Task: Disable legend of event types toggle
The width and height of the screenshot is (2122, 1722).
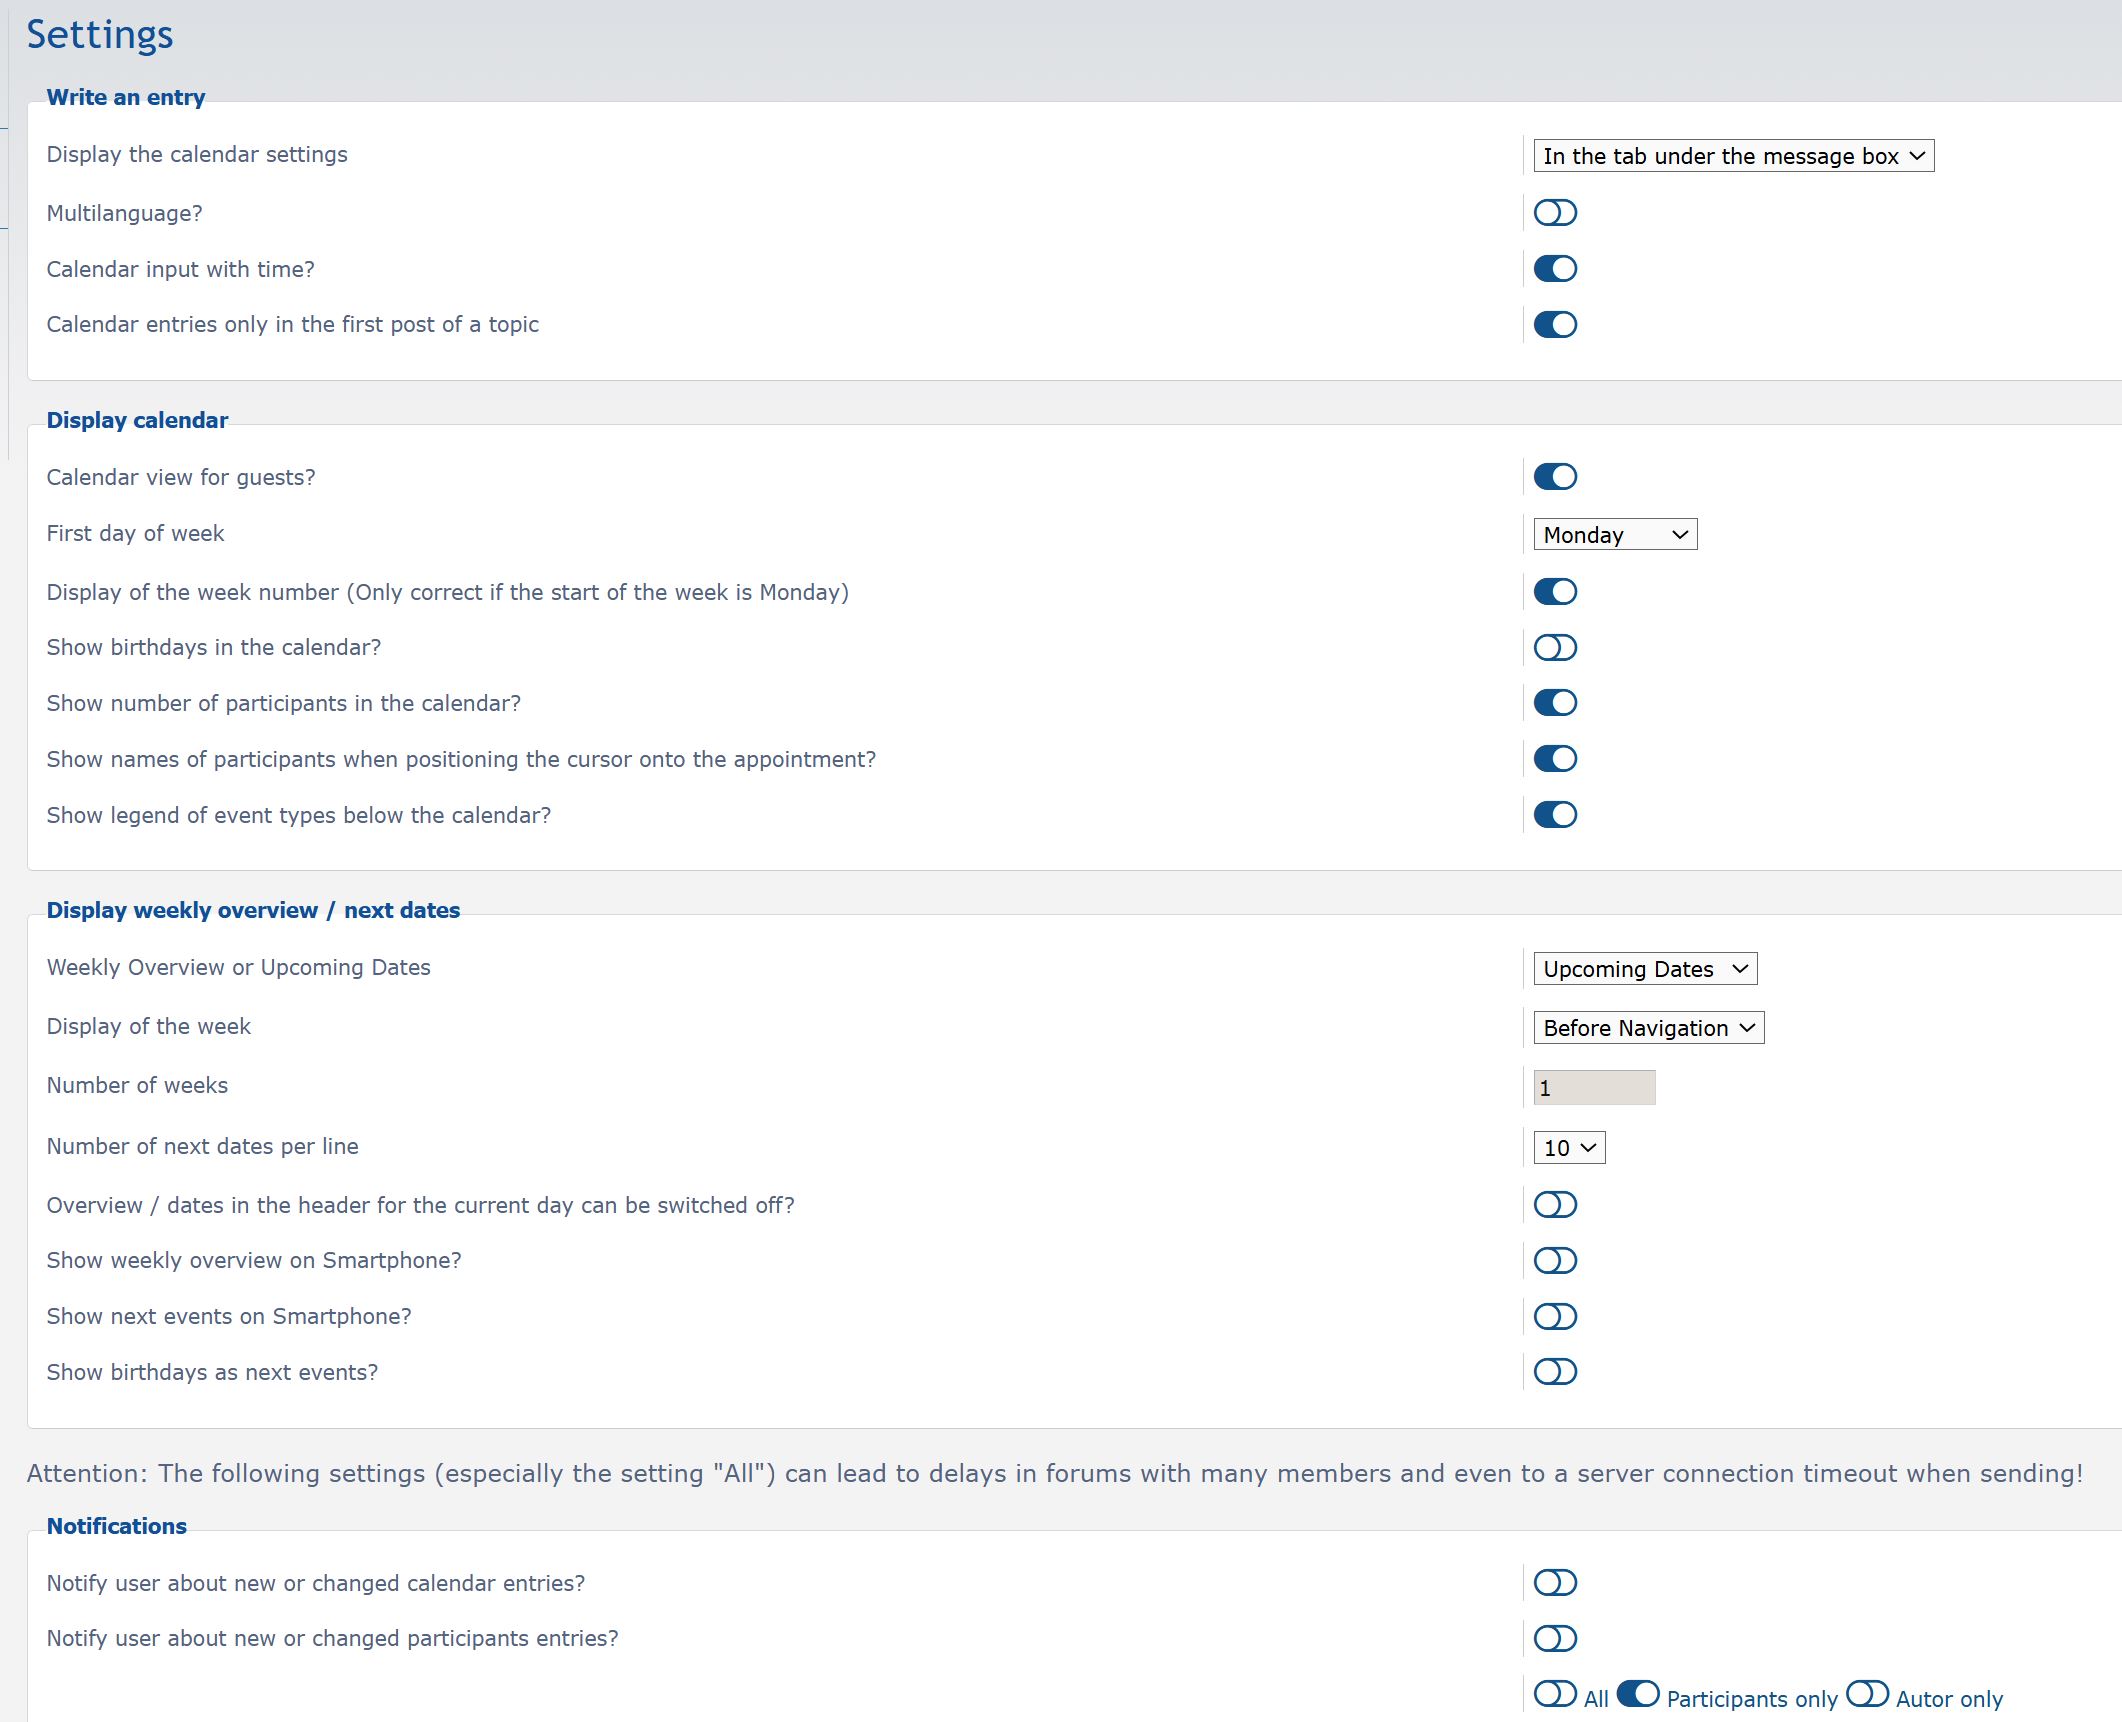Action: point(1555,815)
